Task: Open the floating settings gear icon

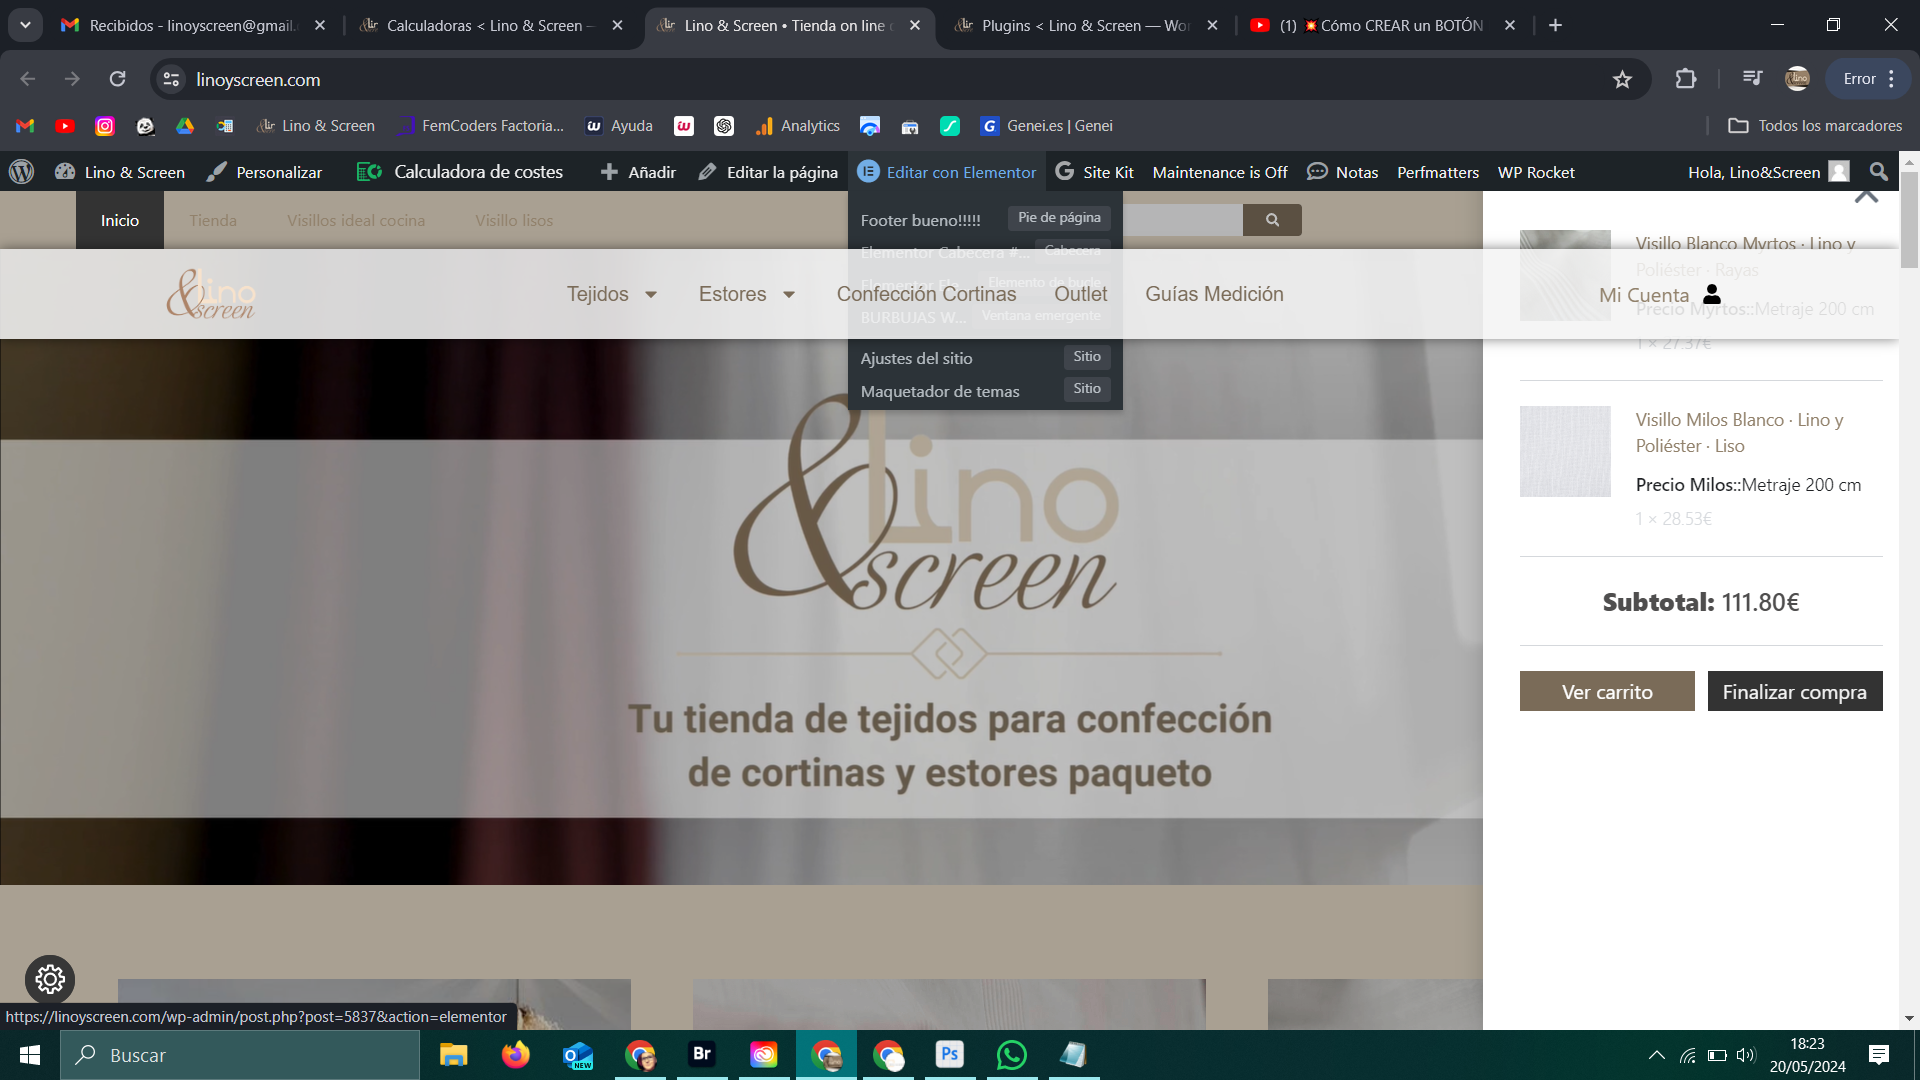Action: point(50,980)
